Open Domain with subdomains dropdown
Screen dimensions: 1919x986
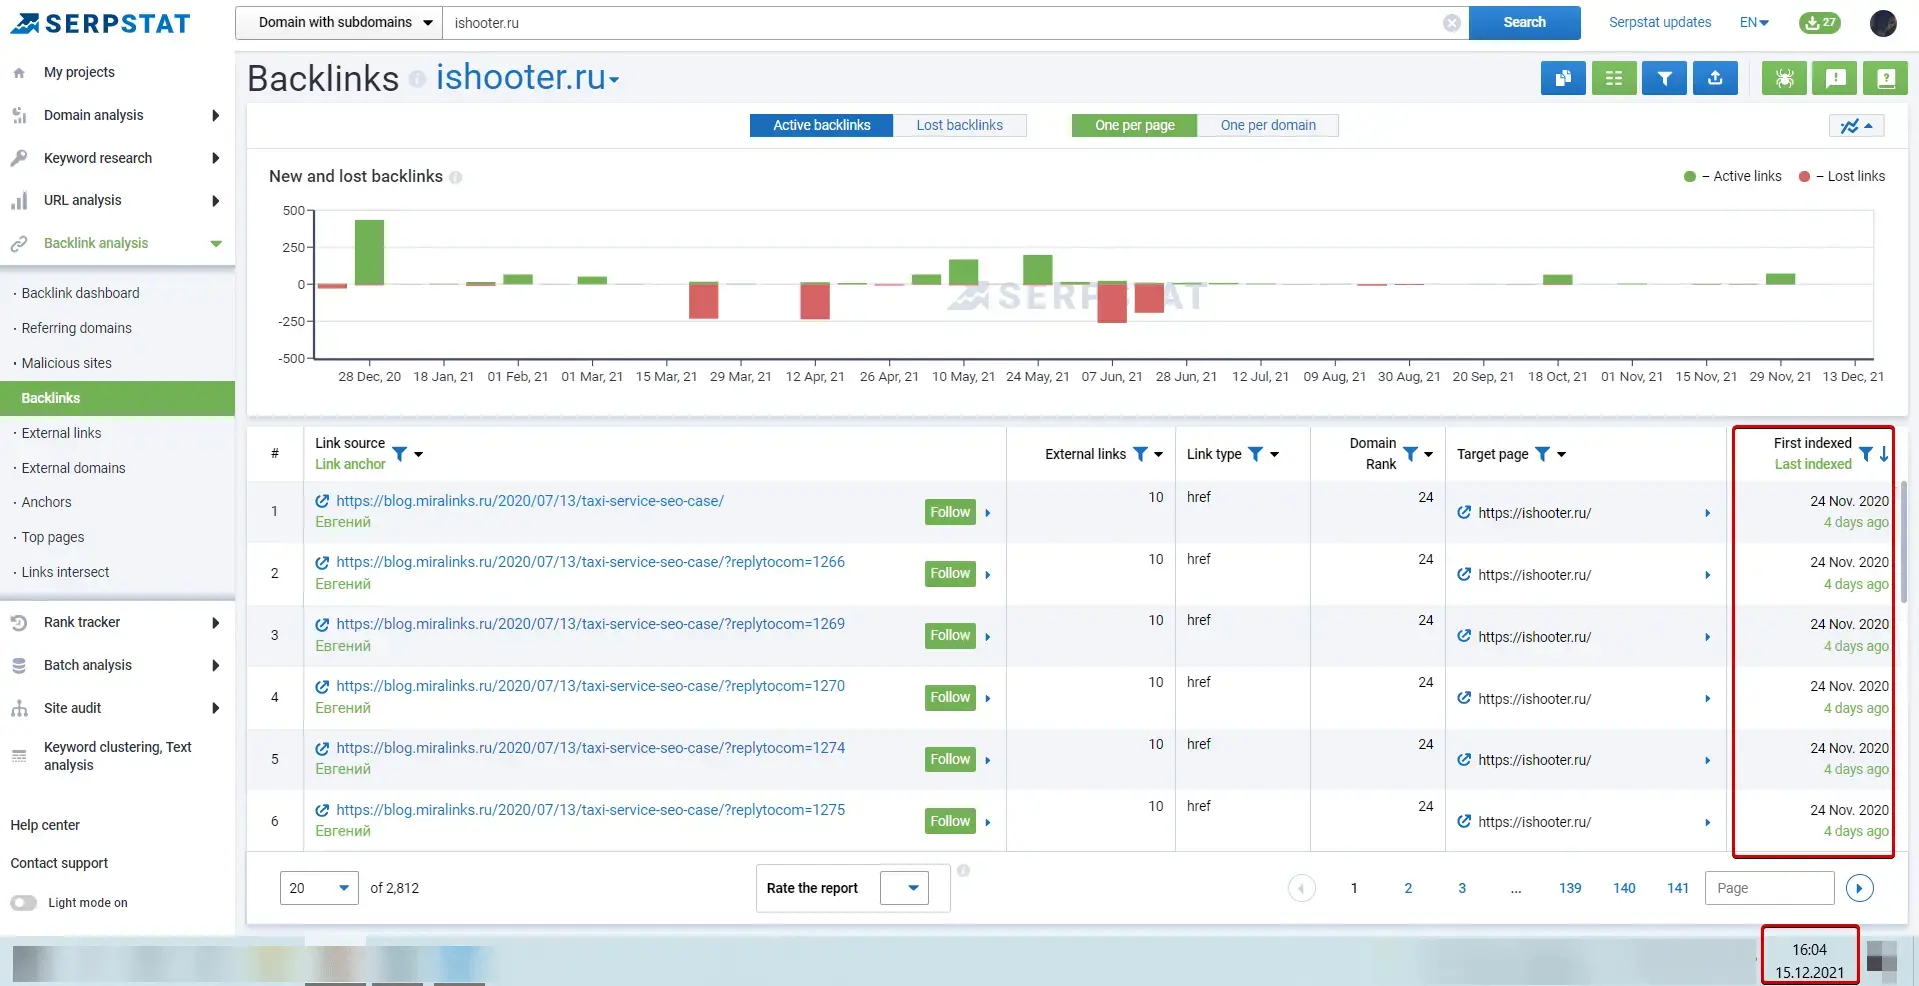tap(339, 23)
